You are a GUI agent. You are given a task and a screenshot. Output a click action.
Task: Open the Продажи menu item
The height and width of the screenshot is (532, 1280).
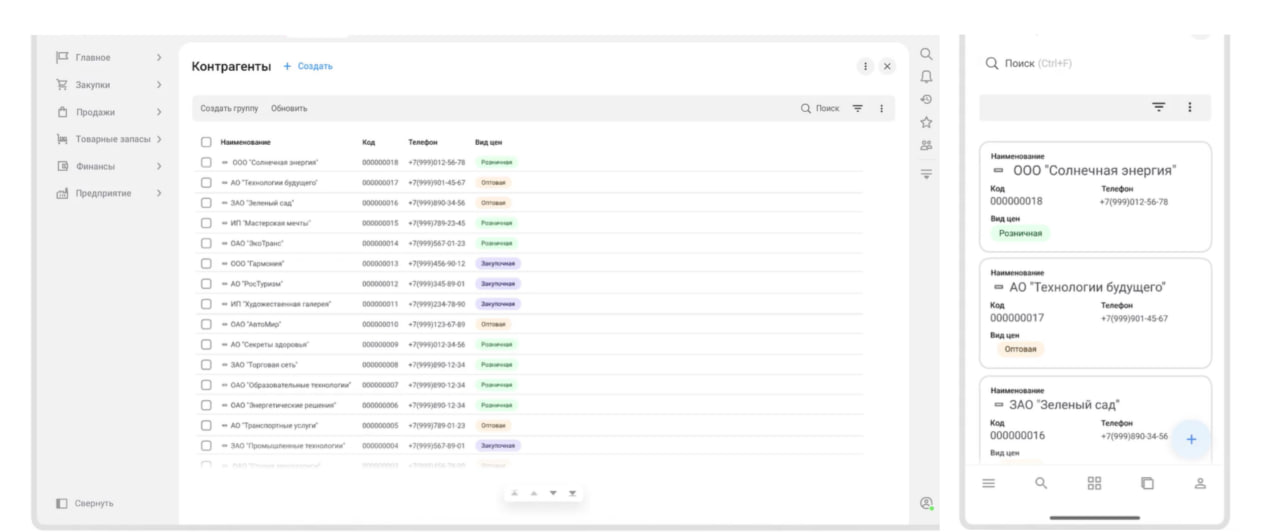point(95,112)
